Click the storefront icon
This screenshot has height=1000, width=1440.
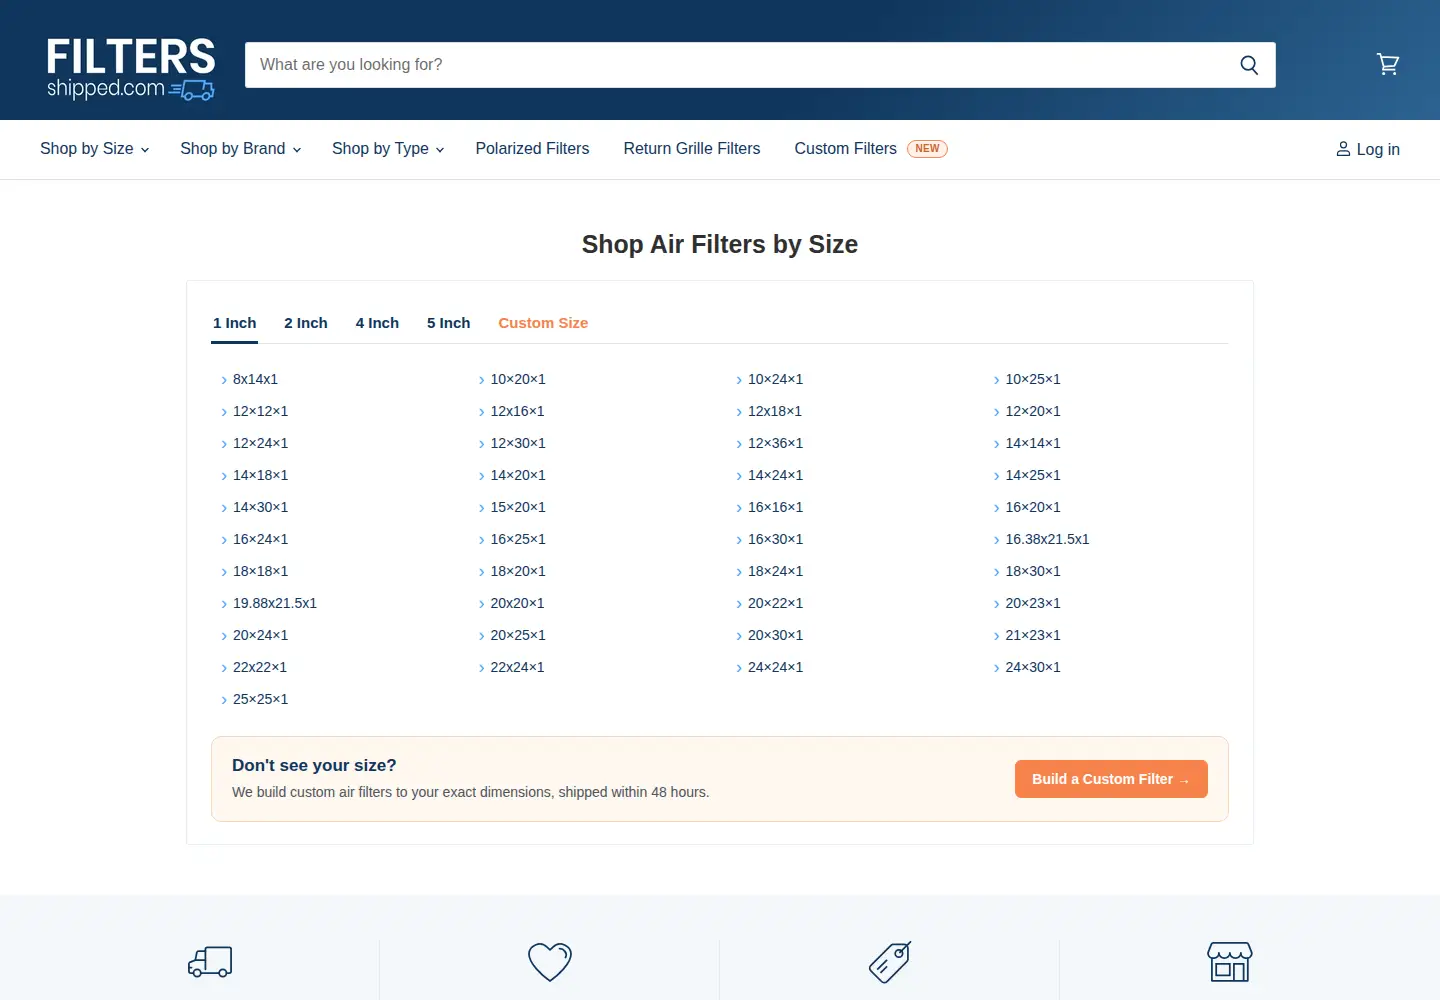coord(1230,962)
